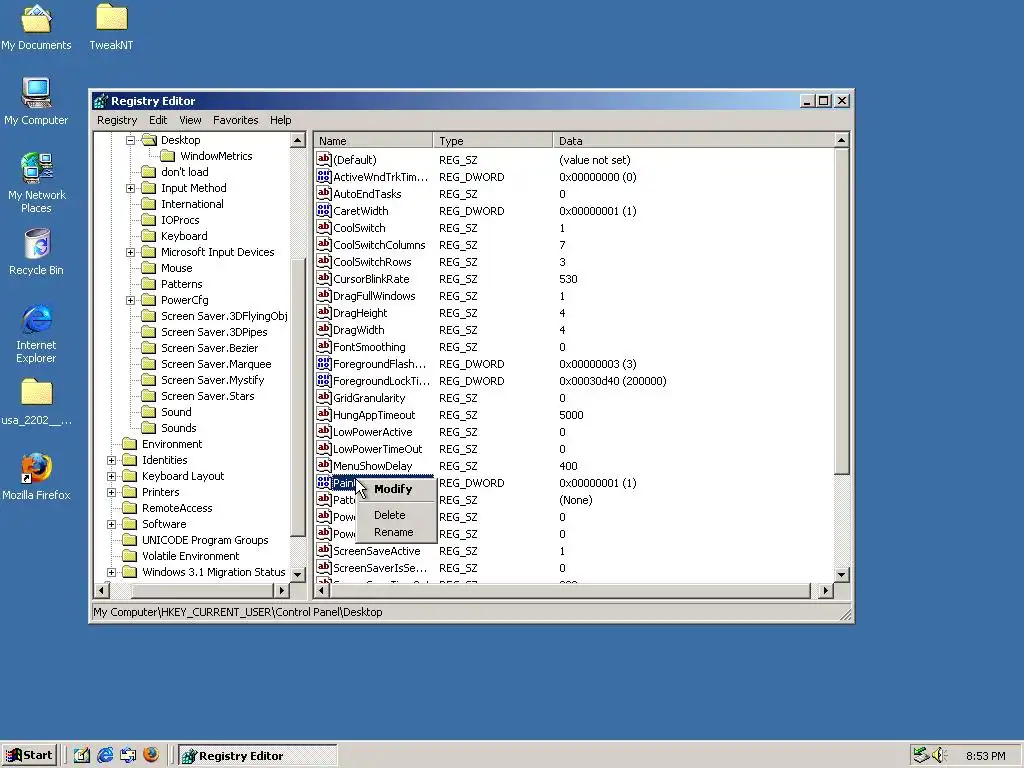Open the View menu
Screen dimensions: 1024x768
point(190,120)
